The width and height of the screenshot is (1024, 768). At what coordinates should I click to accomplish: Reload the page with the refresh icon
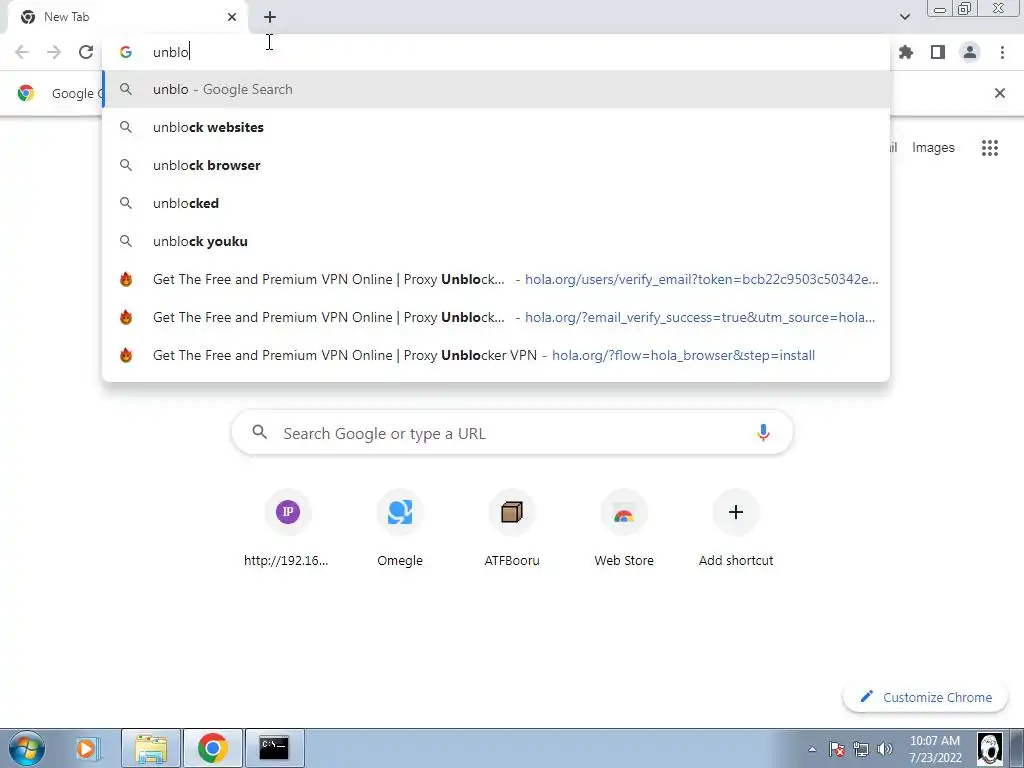(86, 52)
